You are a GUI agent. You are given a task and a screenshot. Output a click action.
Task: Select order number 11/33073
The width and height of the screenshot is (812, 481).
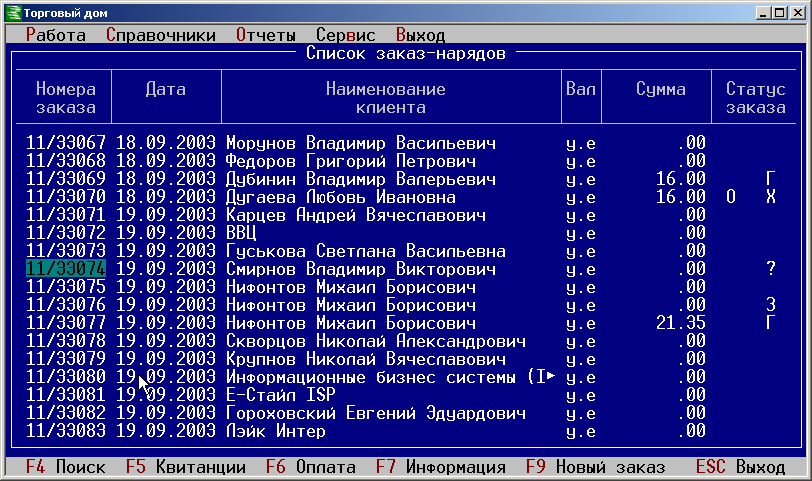click(66, 251)
